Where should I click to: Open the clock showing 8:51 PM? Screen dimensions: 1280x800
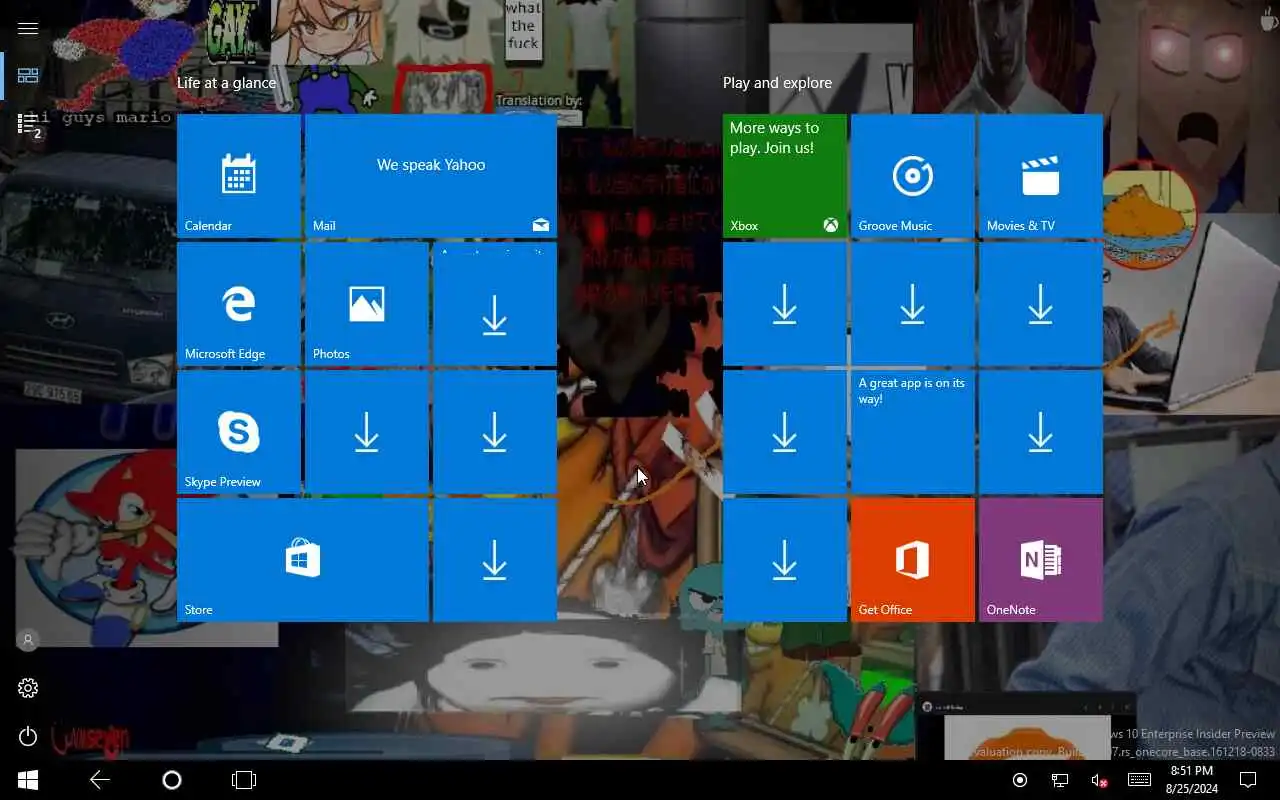(1190, 780)
